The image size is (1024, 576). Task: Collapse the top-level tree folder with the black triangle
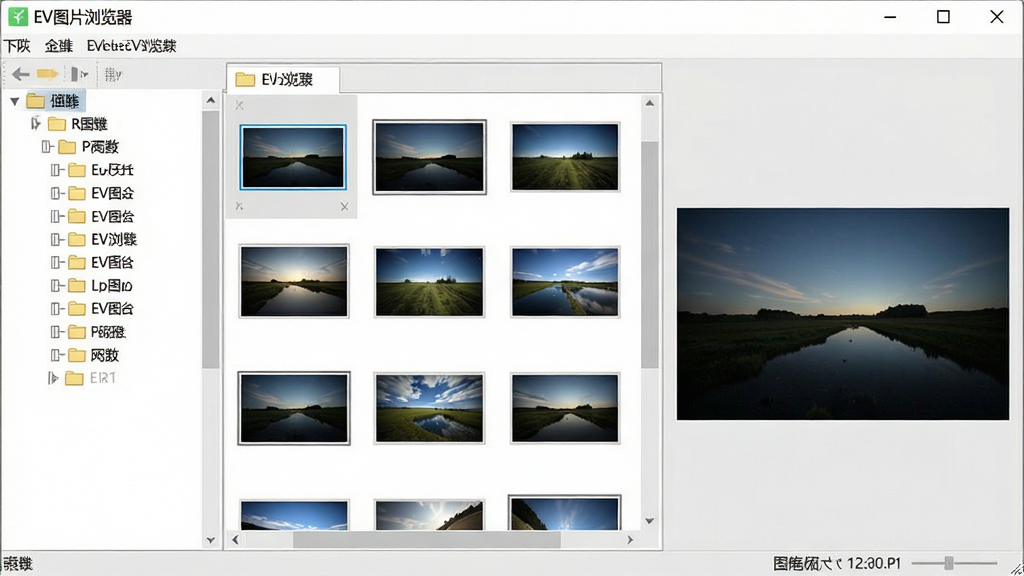tap(14, 101)
